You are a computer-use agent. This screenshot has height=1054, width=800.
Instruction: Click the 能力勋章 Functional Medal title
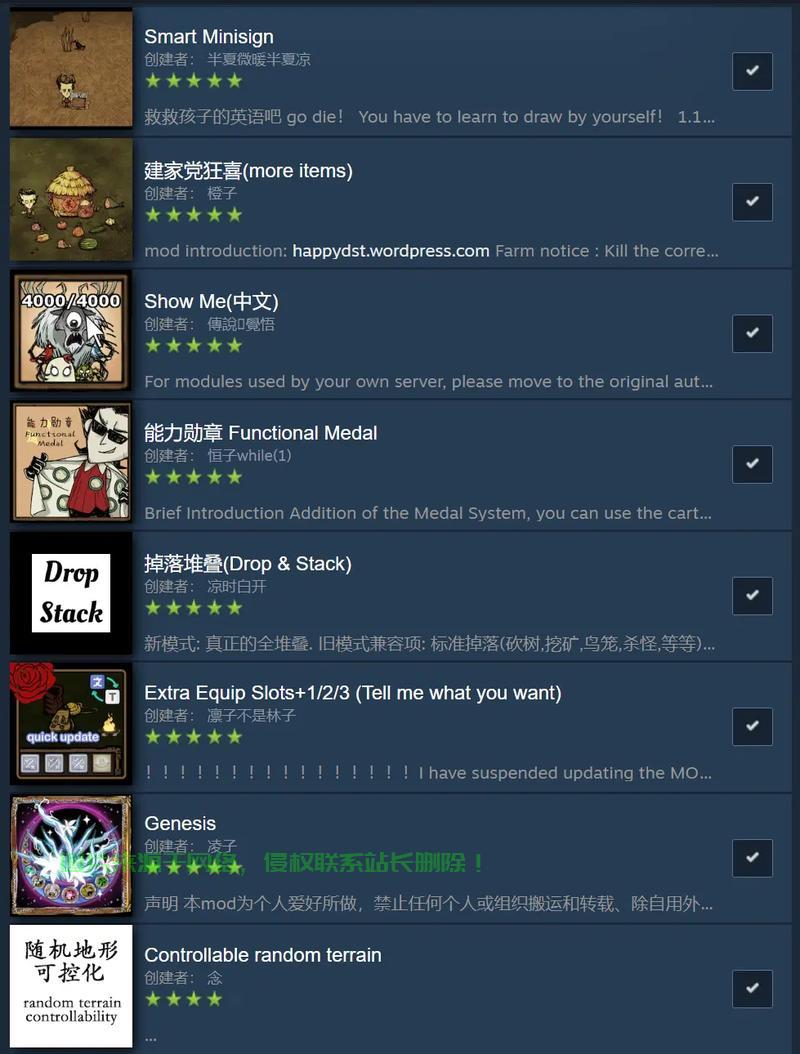pyautogui.click(x=261, y=432)
